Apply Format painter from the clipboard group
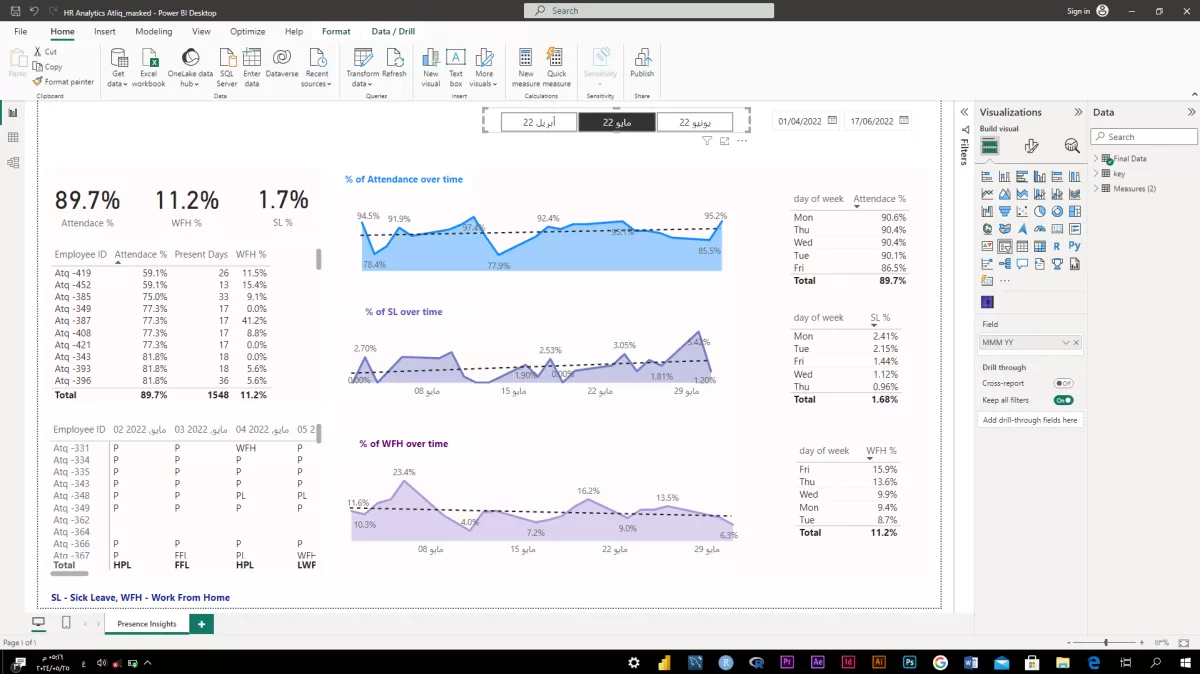 pyautogui.click(x=63, y=81)
